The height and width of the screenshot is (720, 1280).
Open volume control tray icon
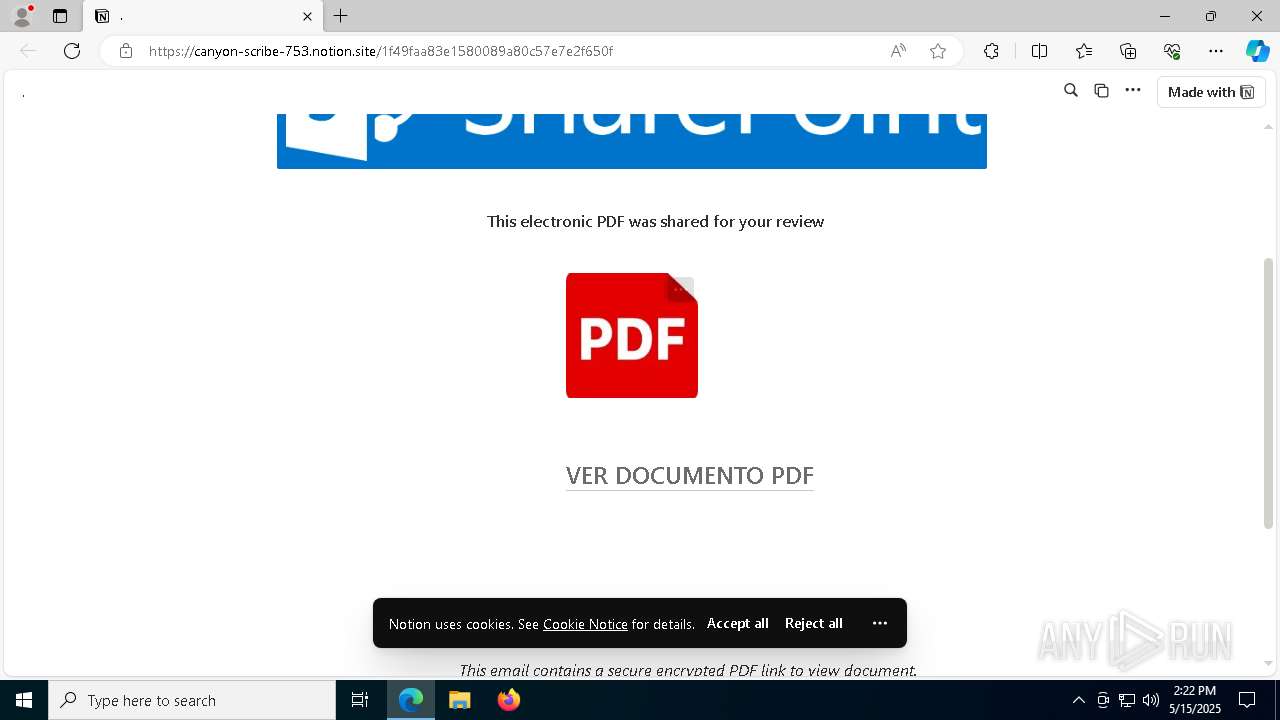[x=1151, y=700]
